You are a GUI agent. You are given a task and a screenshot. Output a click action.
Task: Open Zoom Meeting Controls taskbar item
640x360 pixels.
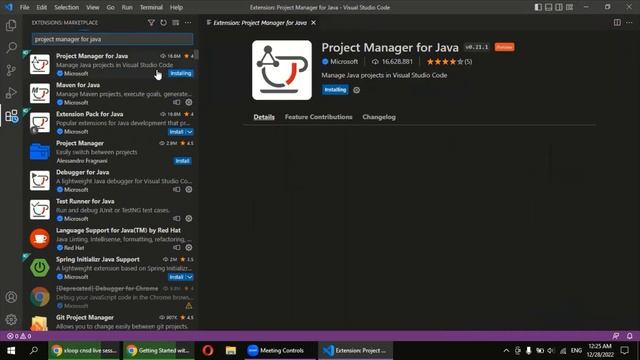click(x=281, y=351)
